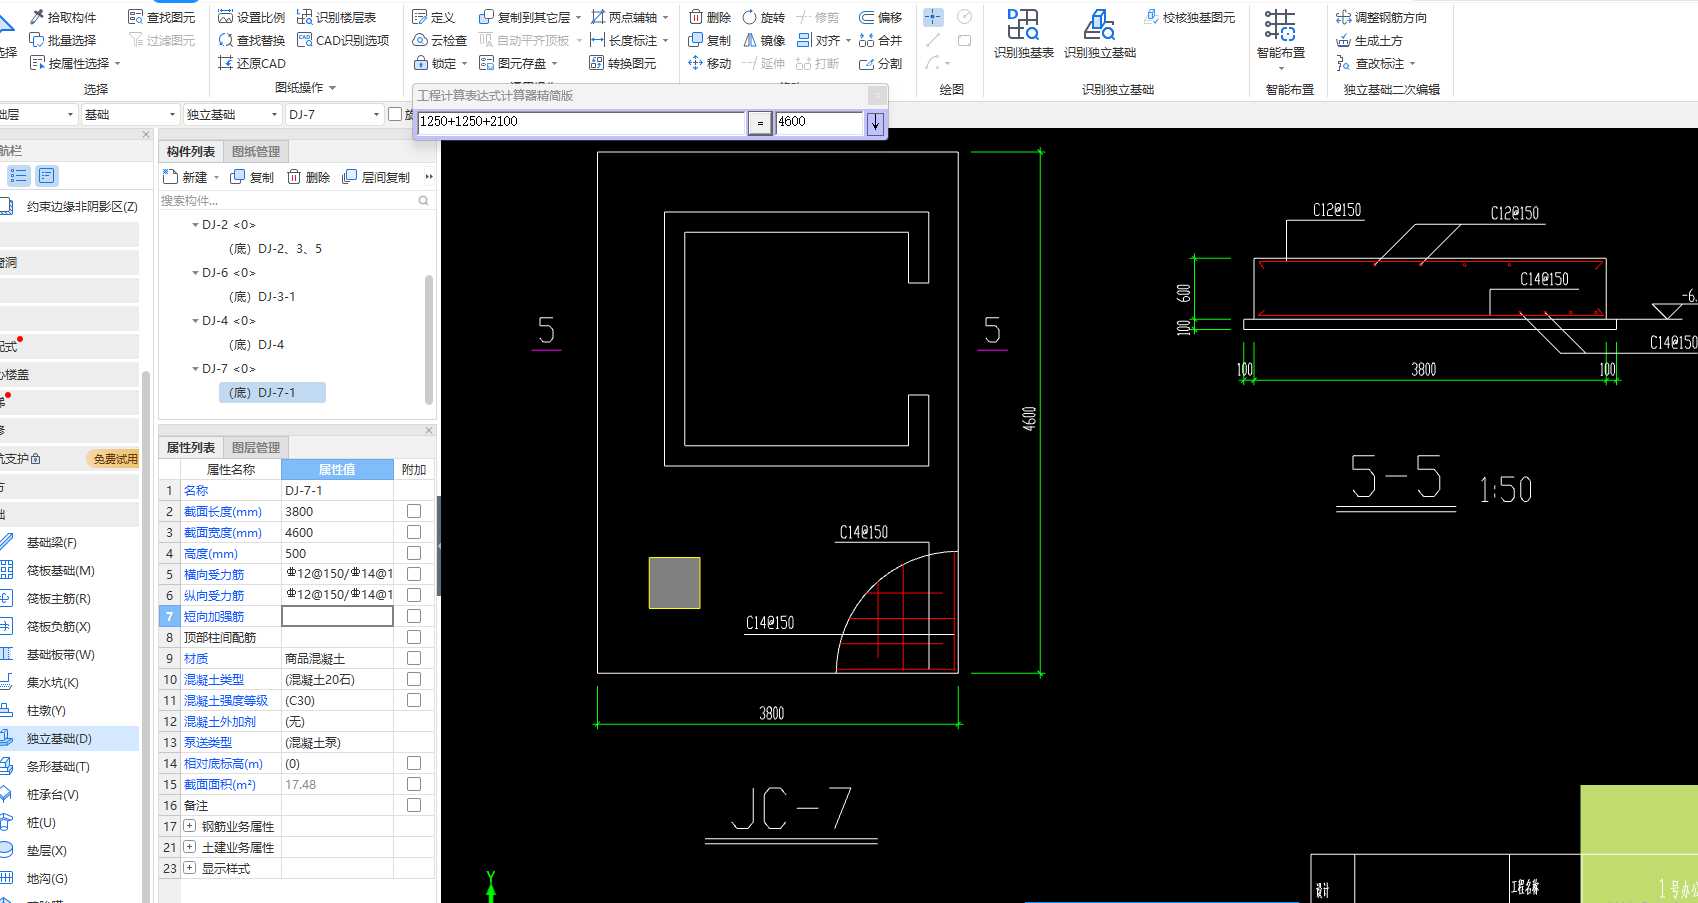Image resolution: width=1698 pixels, height=903 pixels.
Task: Switch to 构件列表 tab
Action: pyautogui.click(x=191, y=152)
